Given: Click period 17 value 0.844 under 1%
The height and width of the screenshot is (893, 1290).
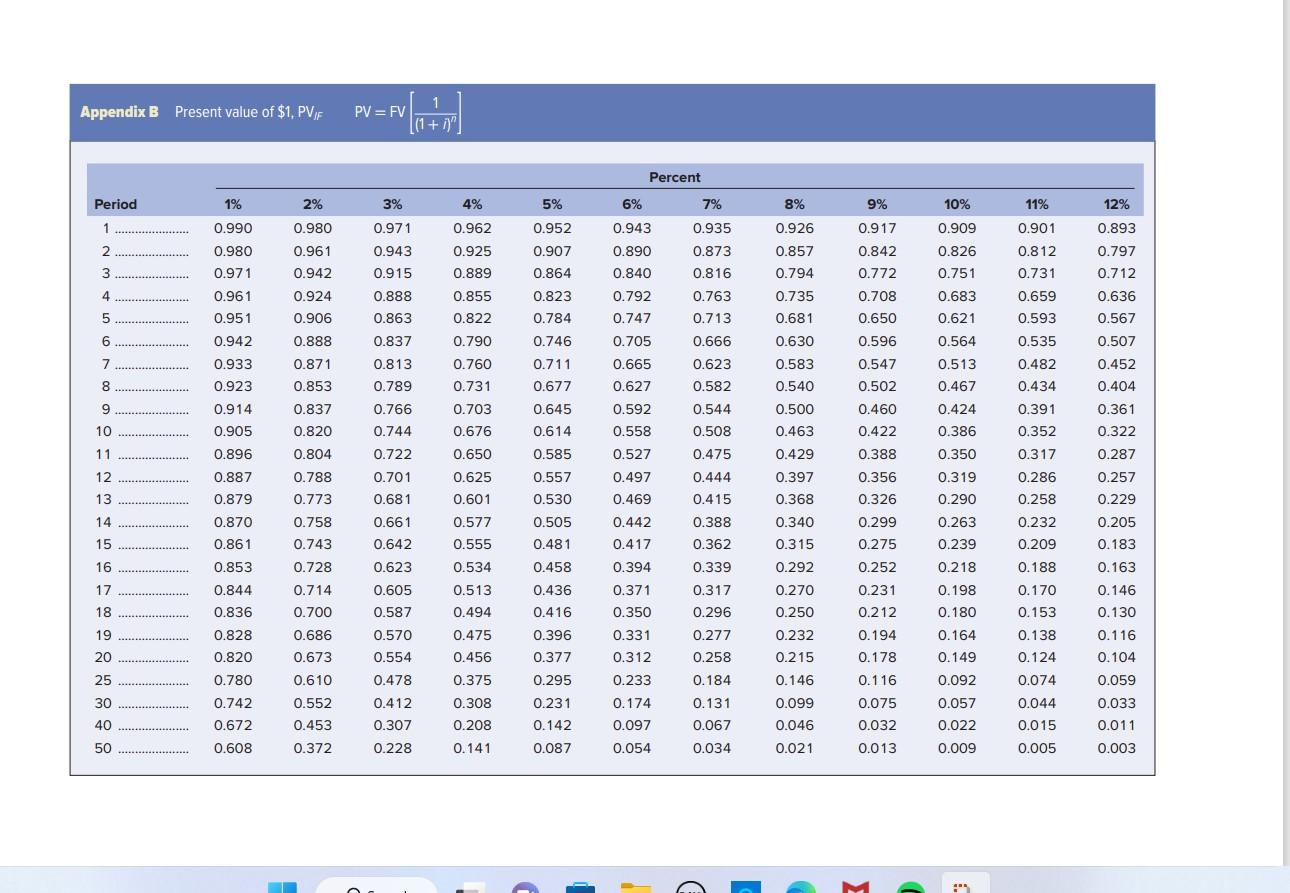Looking at the screenshot, I should pos(232,590).
